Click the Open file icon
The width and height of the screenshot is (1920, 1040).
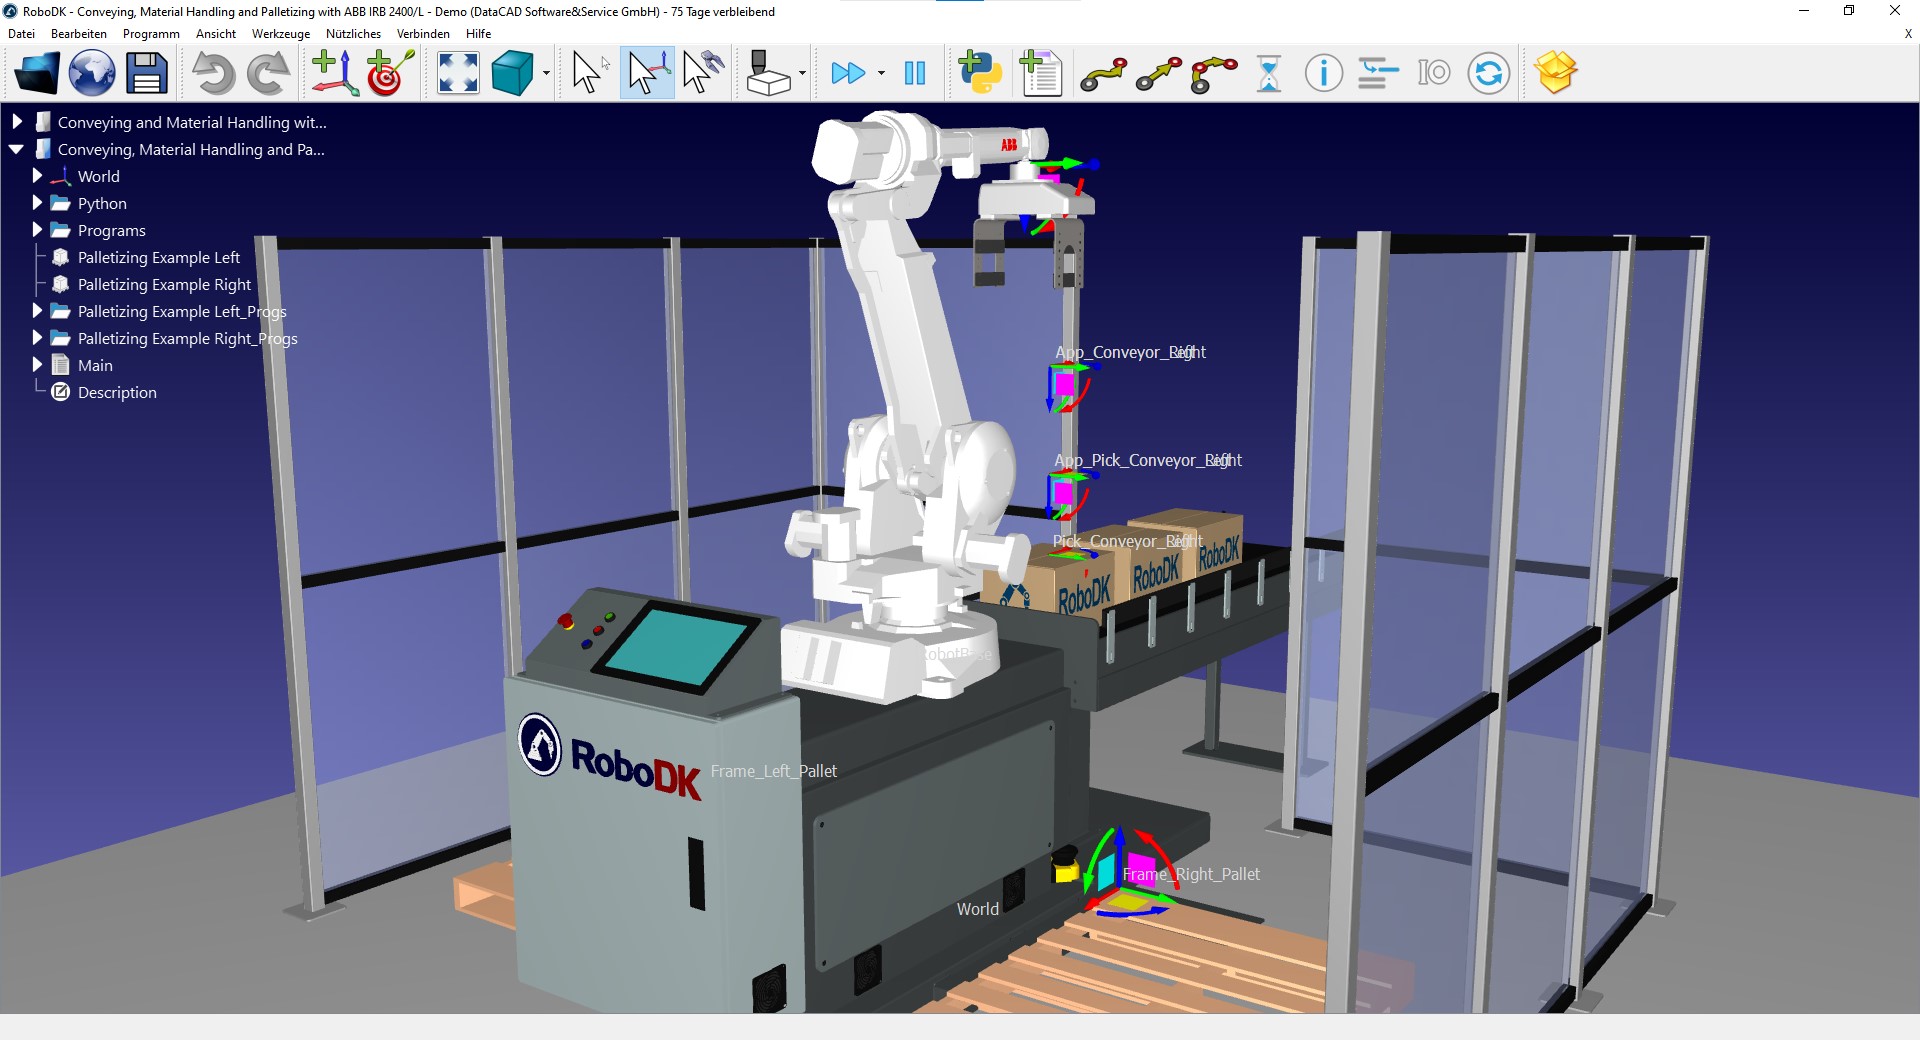tap(37, 73)
